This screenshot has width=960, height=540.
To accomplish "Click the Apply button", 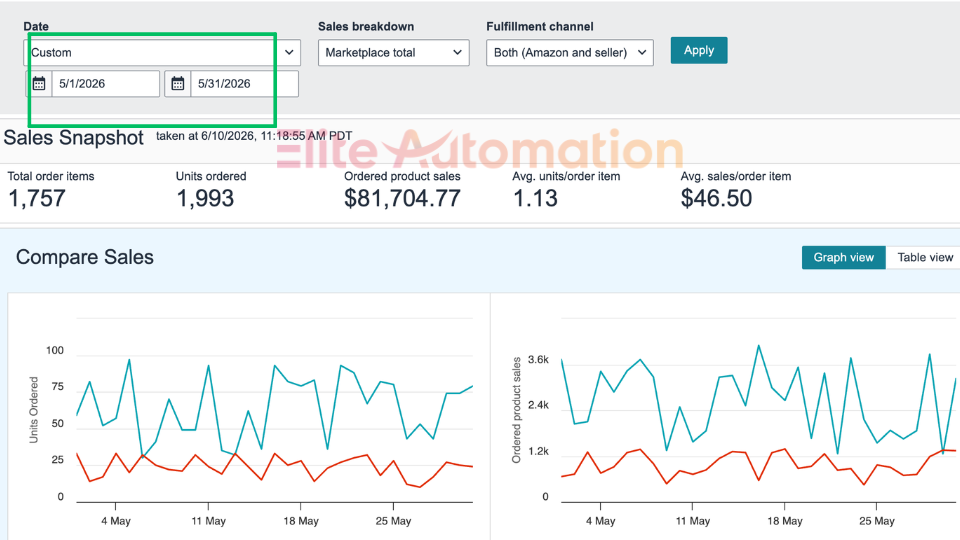I will [699, 50].
